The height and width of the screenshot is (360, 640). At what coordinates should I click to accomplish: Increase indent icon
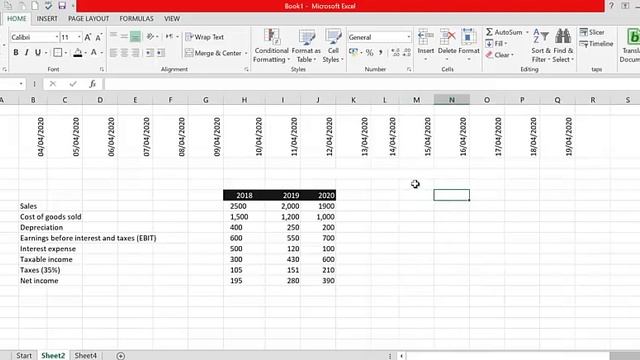161,53
